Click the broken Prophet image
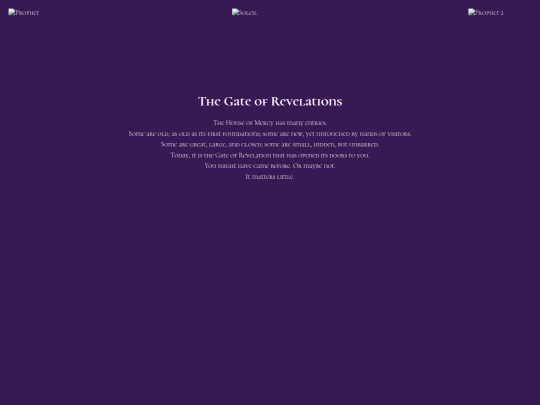540x405 pixels. coord(23,12)
